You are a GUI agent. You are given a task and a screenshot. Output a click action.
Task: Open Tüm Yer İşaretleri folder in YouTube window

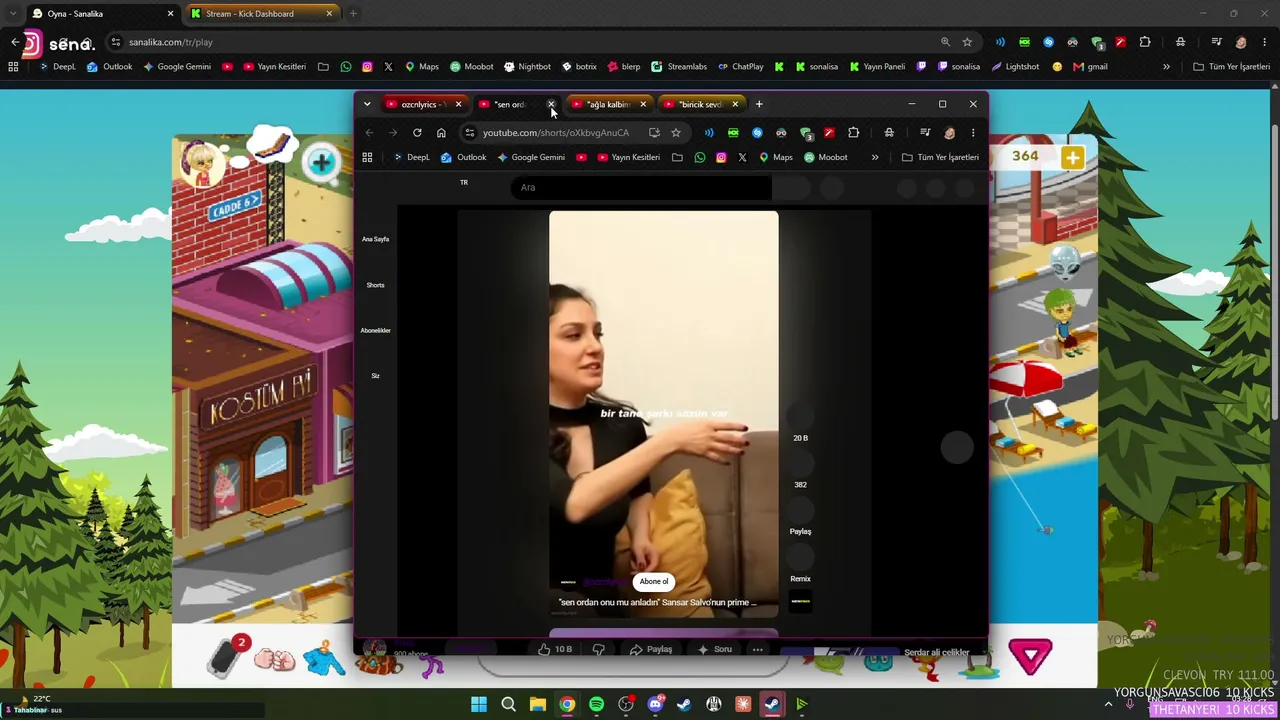coord(940,157)
